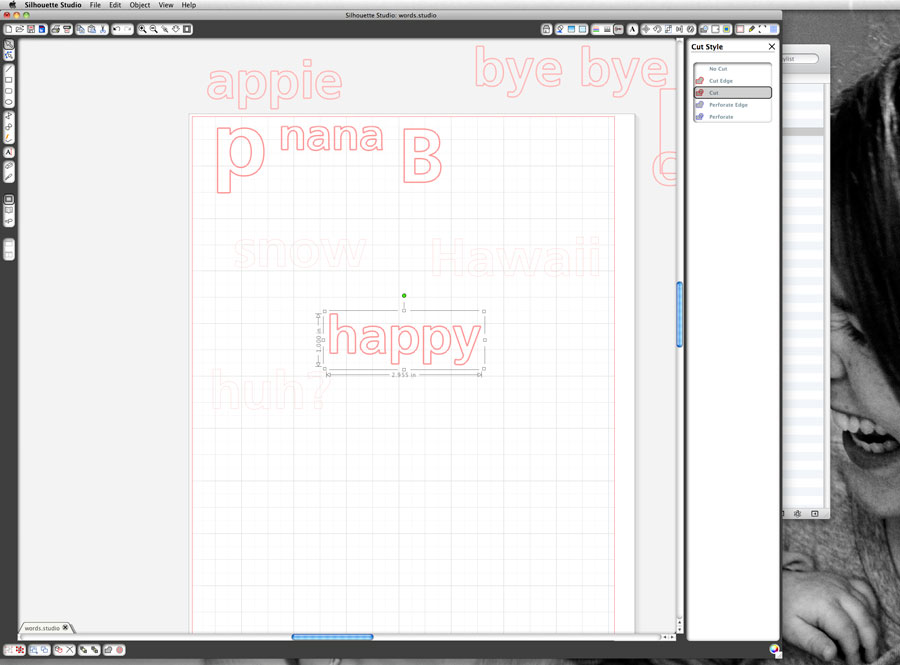Select the faint 'huh?' text object
The height and width of the screenshot is (665, 900).
(271, 389)
